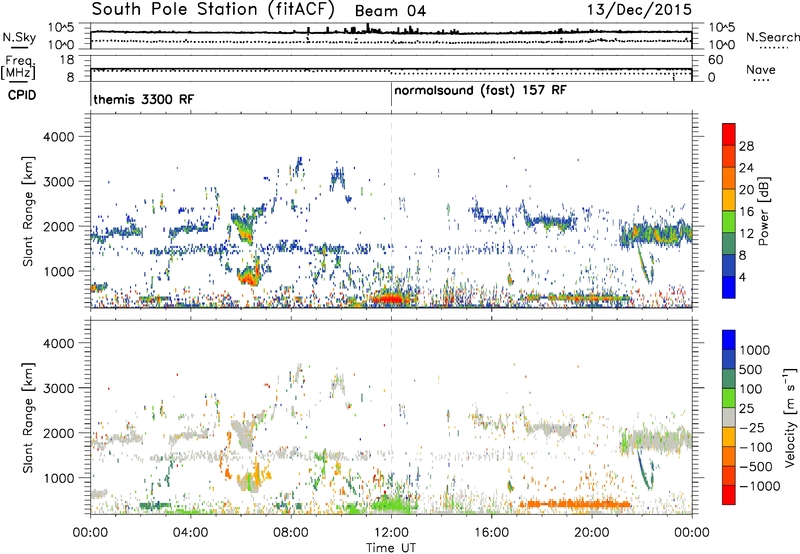Select the 04:00 time axis label
800x554 pixels.
pyautogui.click(x=190, y=532)
